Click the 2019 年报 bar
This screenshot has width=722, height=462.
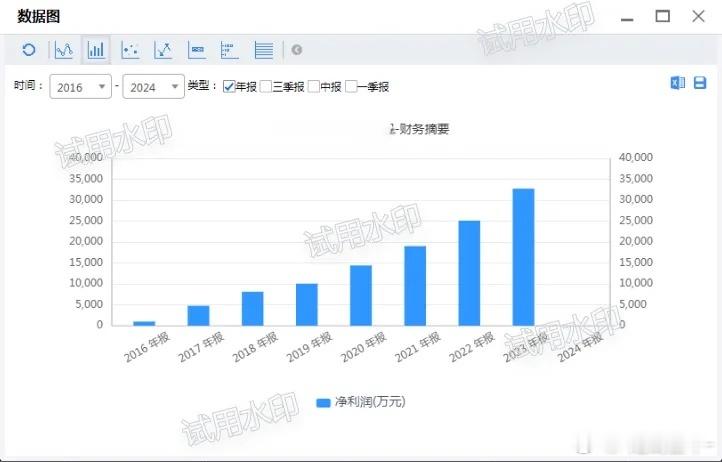pyautogui.click(x=307, y=304)
